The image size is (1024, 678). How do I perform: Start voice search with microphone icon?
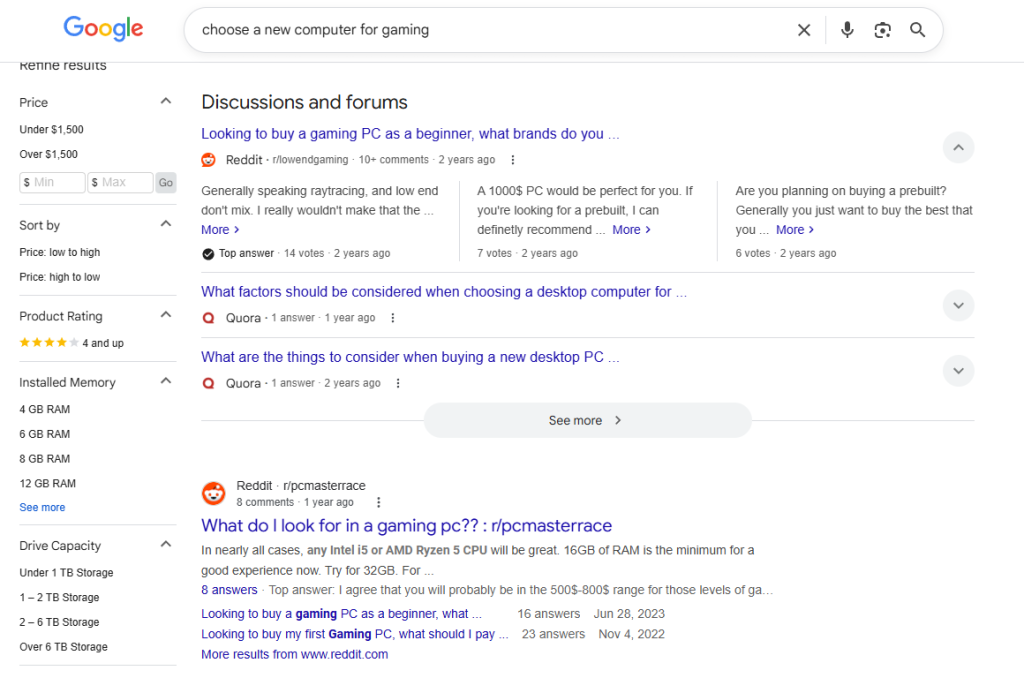click(847, 30)
